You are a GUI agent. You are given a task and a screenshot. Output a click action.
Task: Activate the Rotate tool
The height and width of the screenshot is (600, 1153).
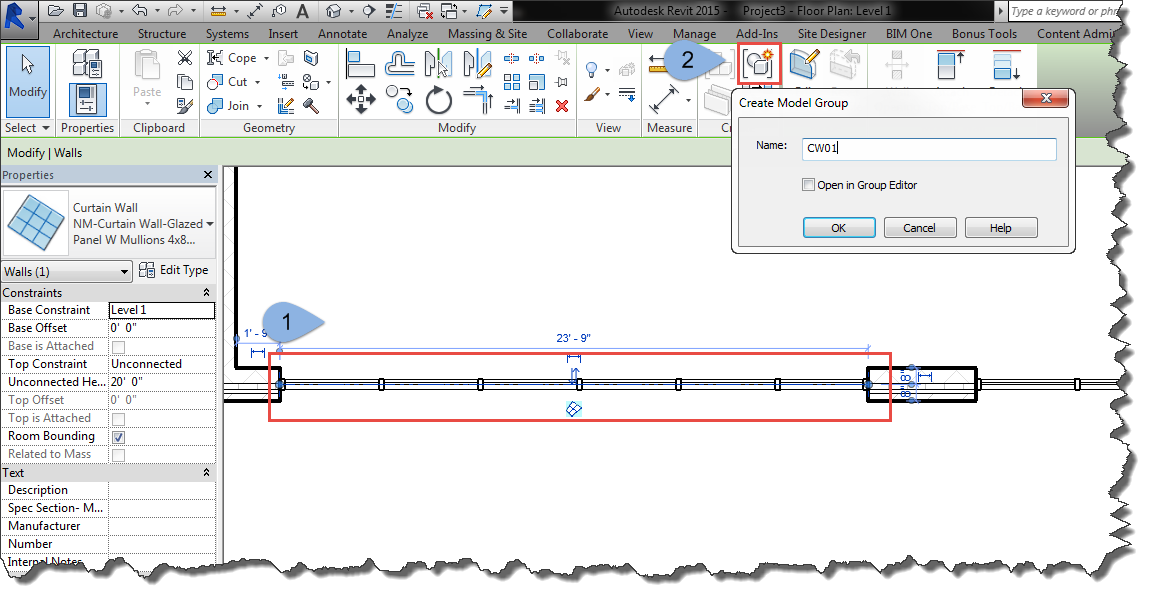click(437, 99)
